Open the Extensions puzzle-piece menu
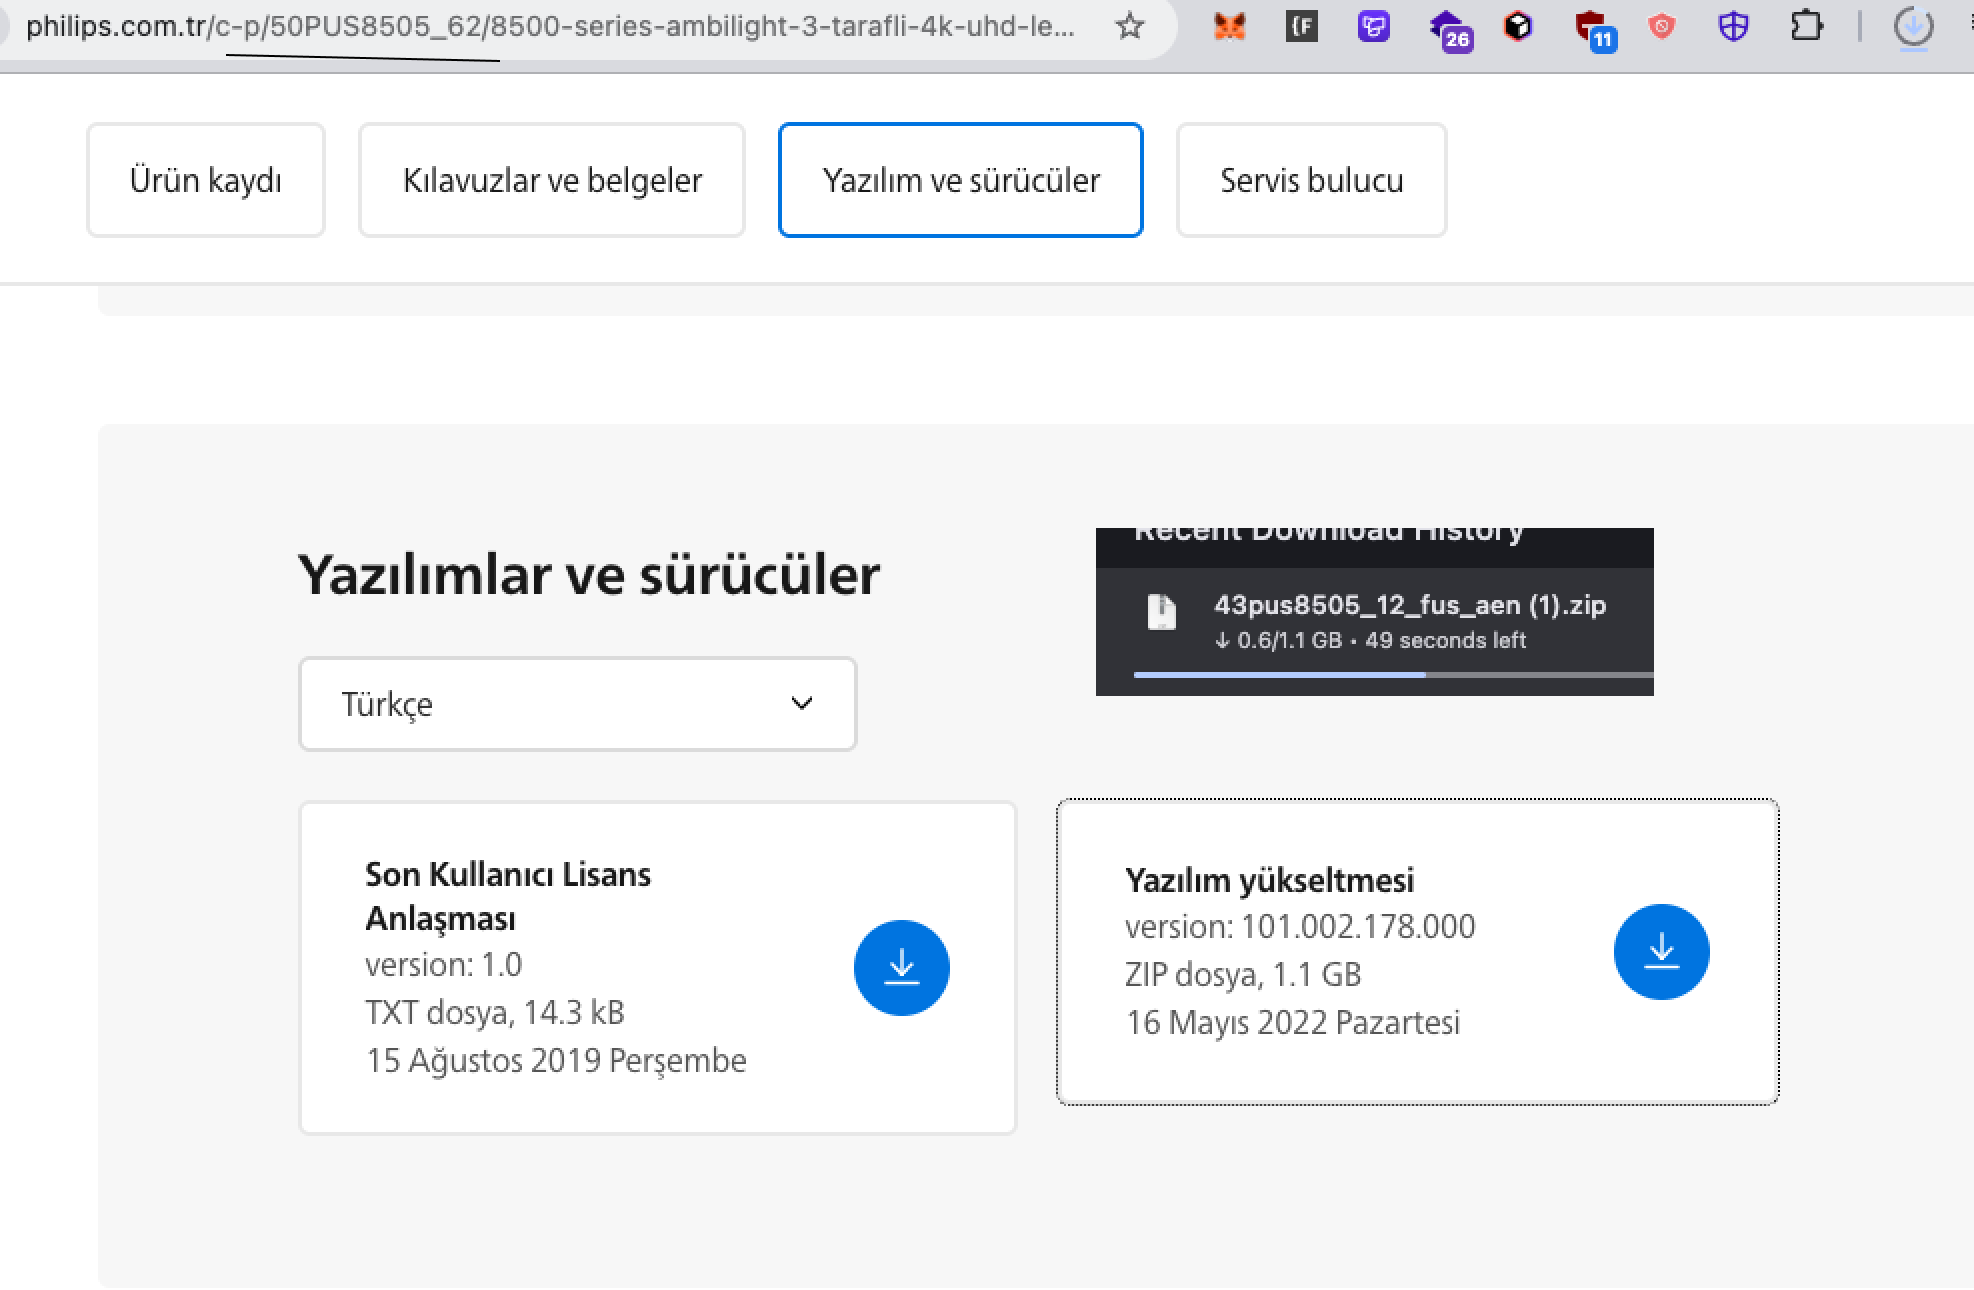Image resolution: width=1974 pixels, height=1290 pixels. (1806, 26)
